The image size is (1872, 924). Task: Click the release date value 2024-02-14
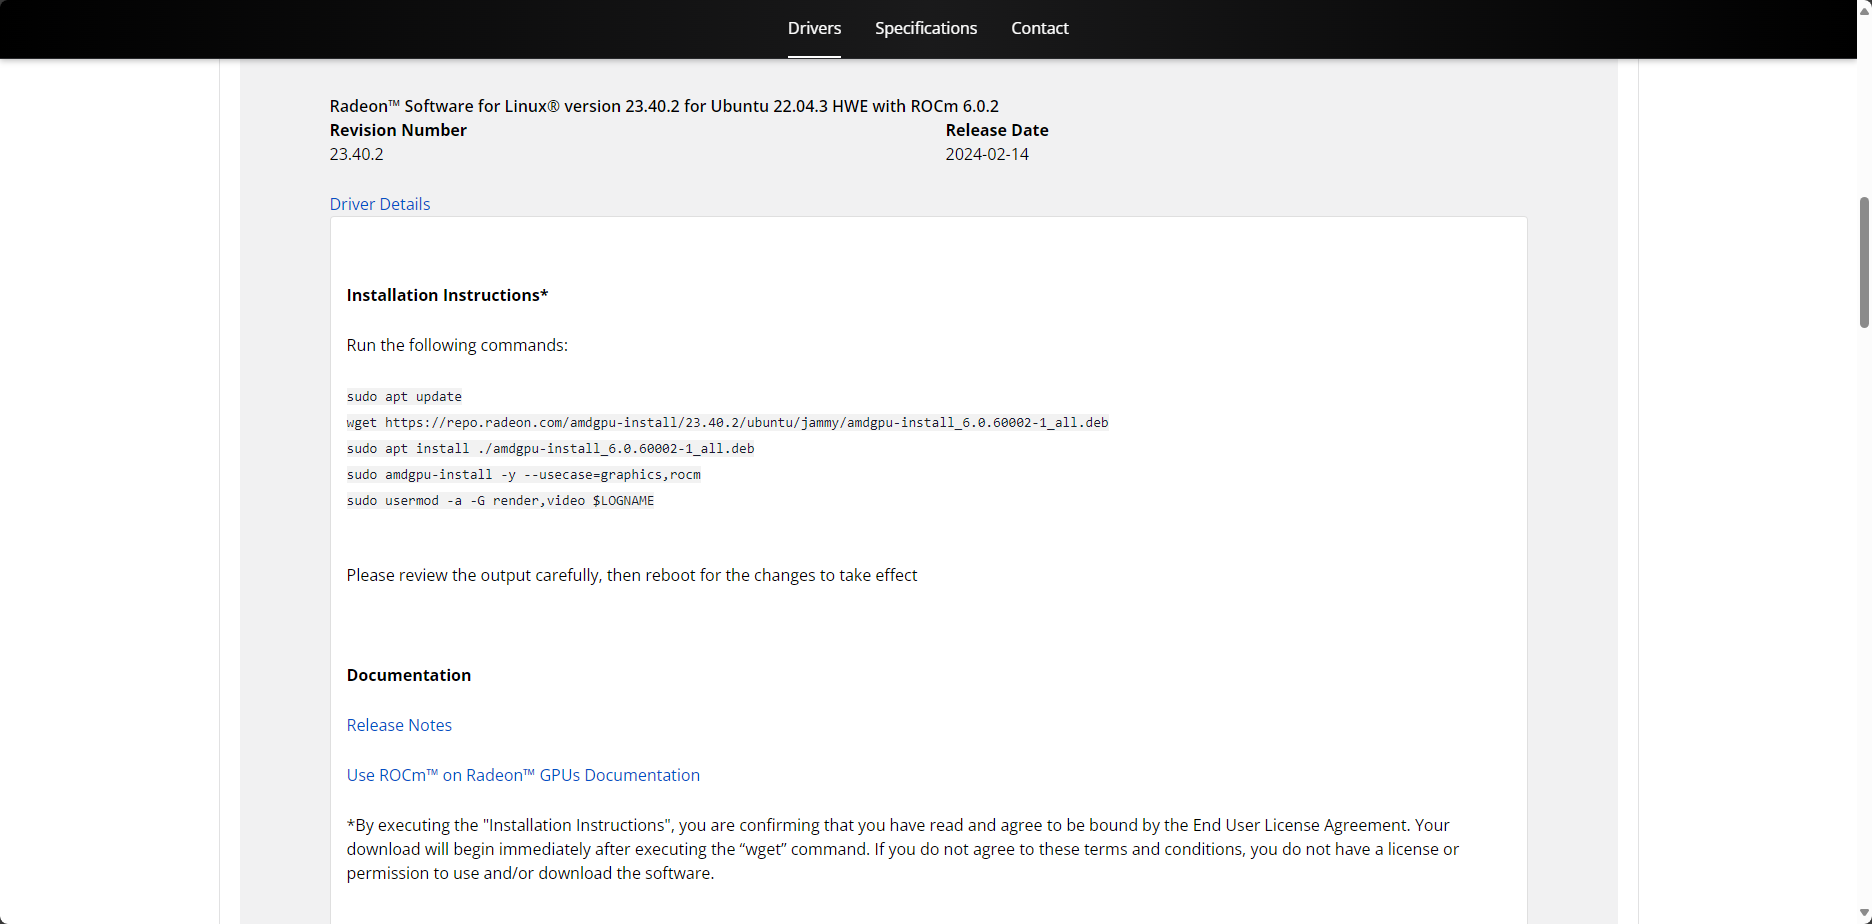(x=987, y=154)
